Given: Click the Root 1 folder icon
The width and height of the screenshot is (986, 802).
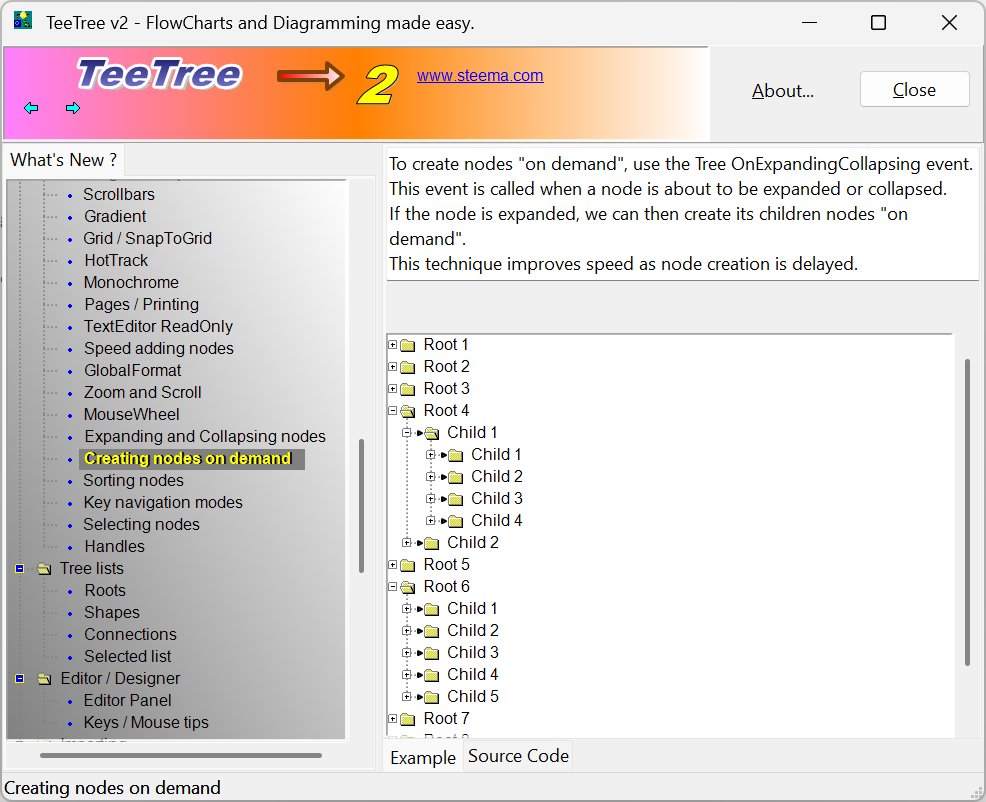Looking at the screenshot, I should pyautogui.click(x=408, y=345).
